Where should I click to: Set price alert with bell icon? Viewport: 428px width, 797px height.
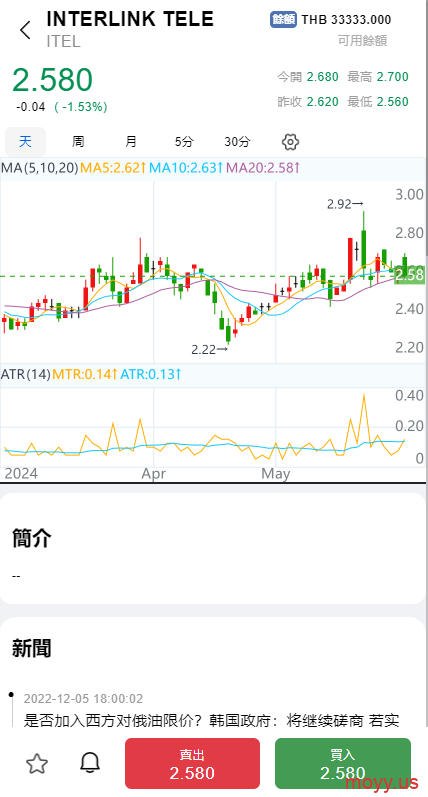(x=90, y=762)
